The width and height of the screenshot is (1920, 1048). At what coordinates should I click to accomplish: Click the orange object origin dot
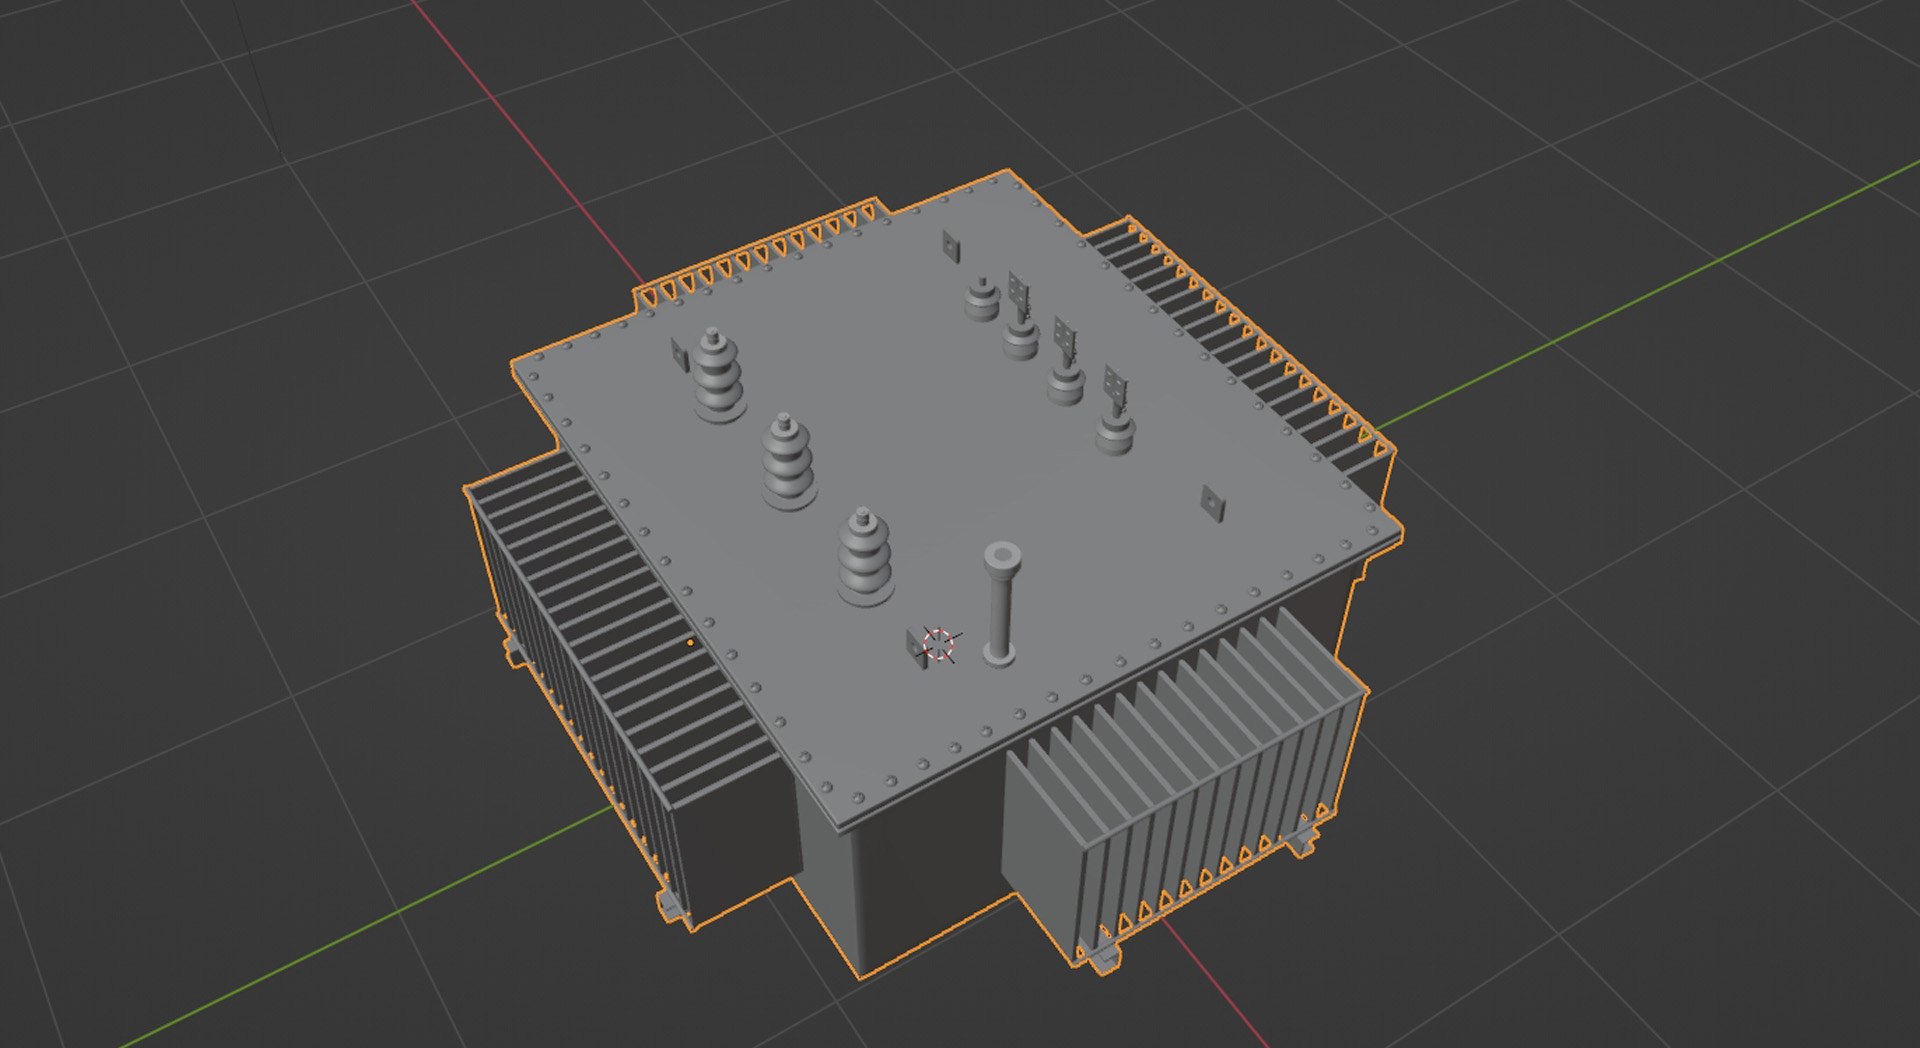point(690,642)
